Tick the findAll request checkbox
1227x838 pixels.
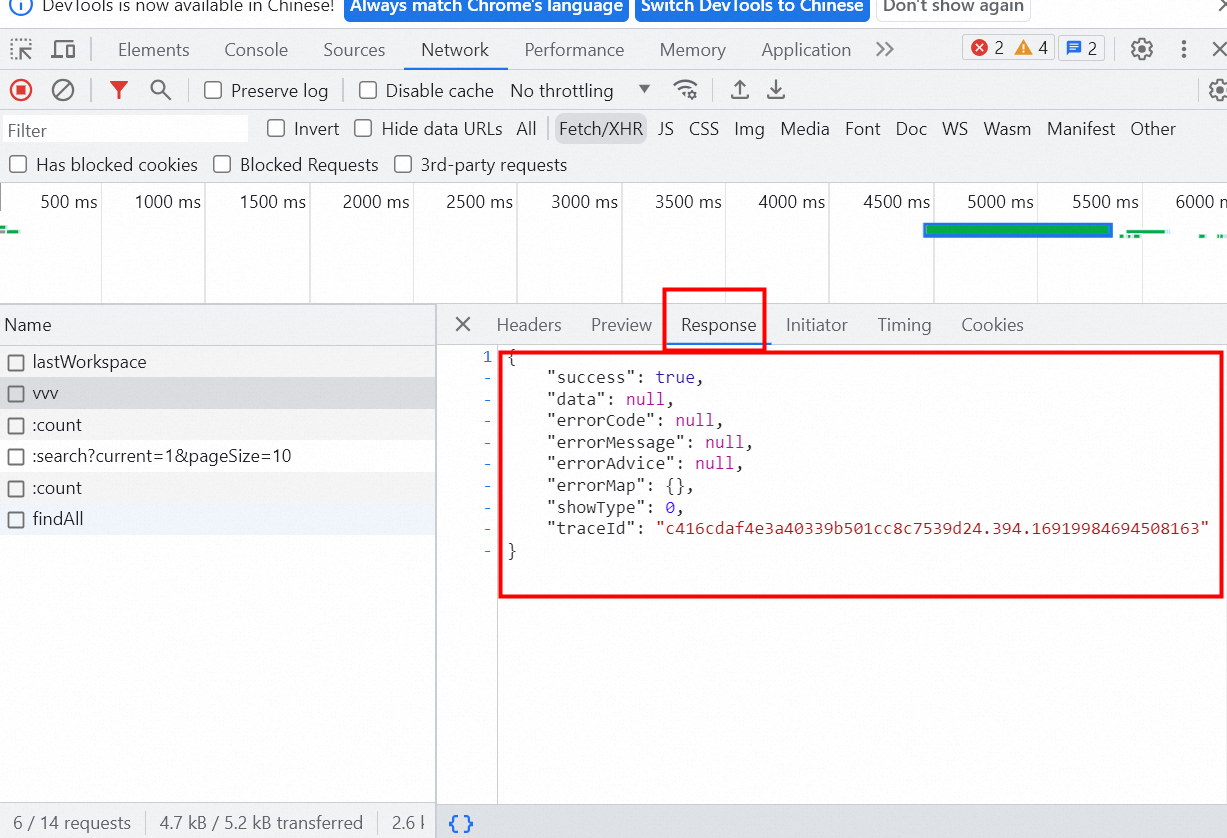tap(16, 519)
